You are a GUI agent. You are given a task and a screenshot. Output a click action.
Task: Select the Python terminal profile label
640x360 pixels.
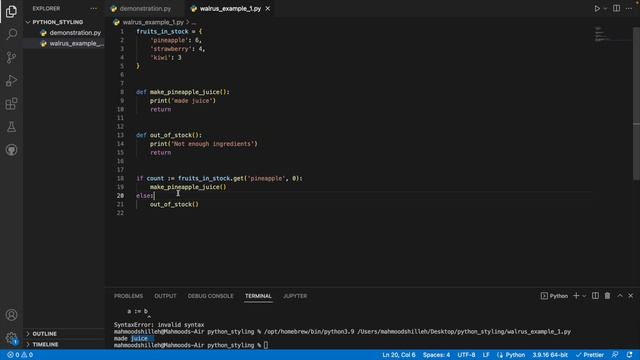[554, 296]
